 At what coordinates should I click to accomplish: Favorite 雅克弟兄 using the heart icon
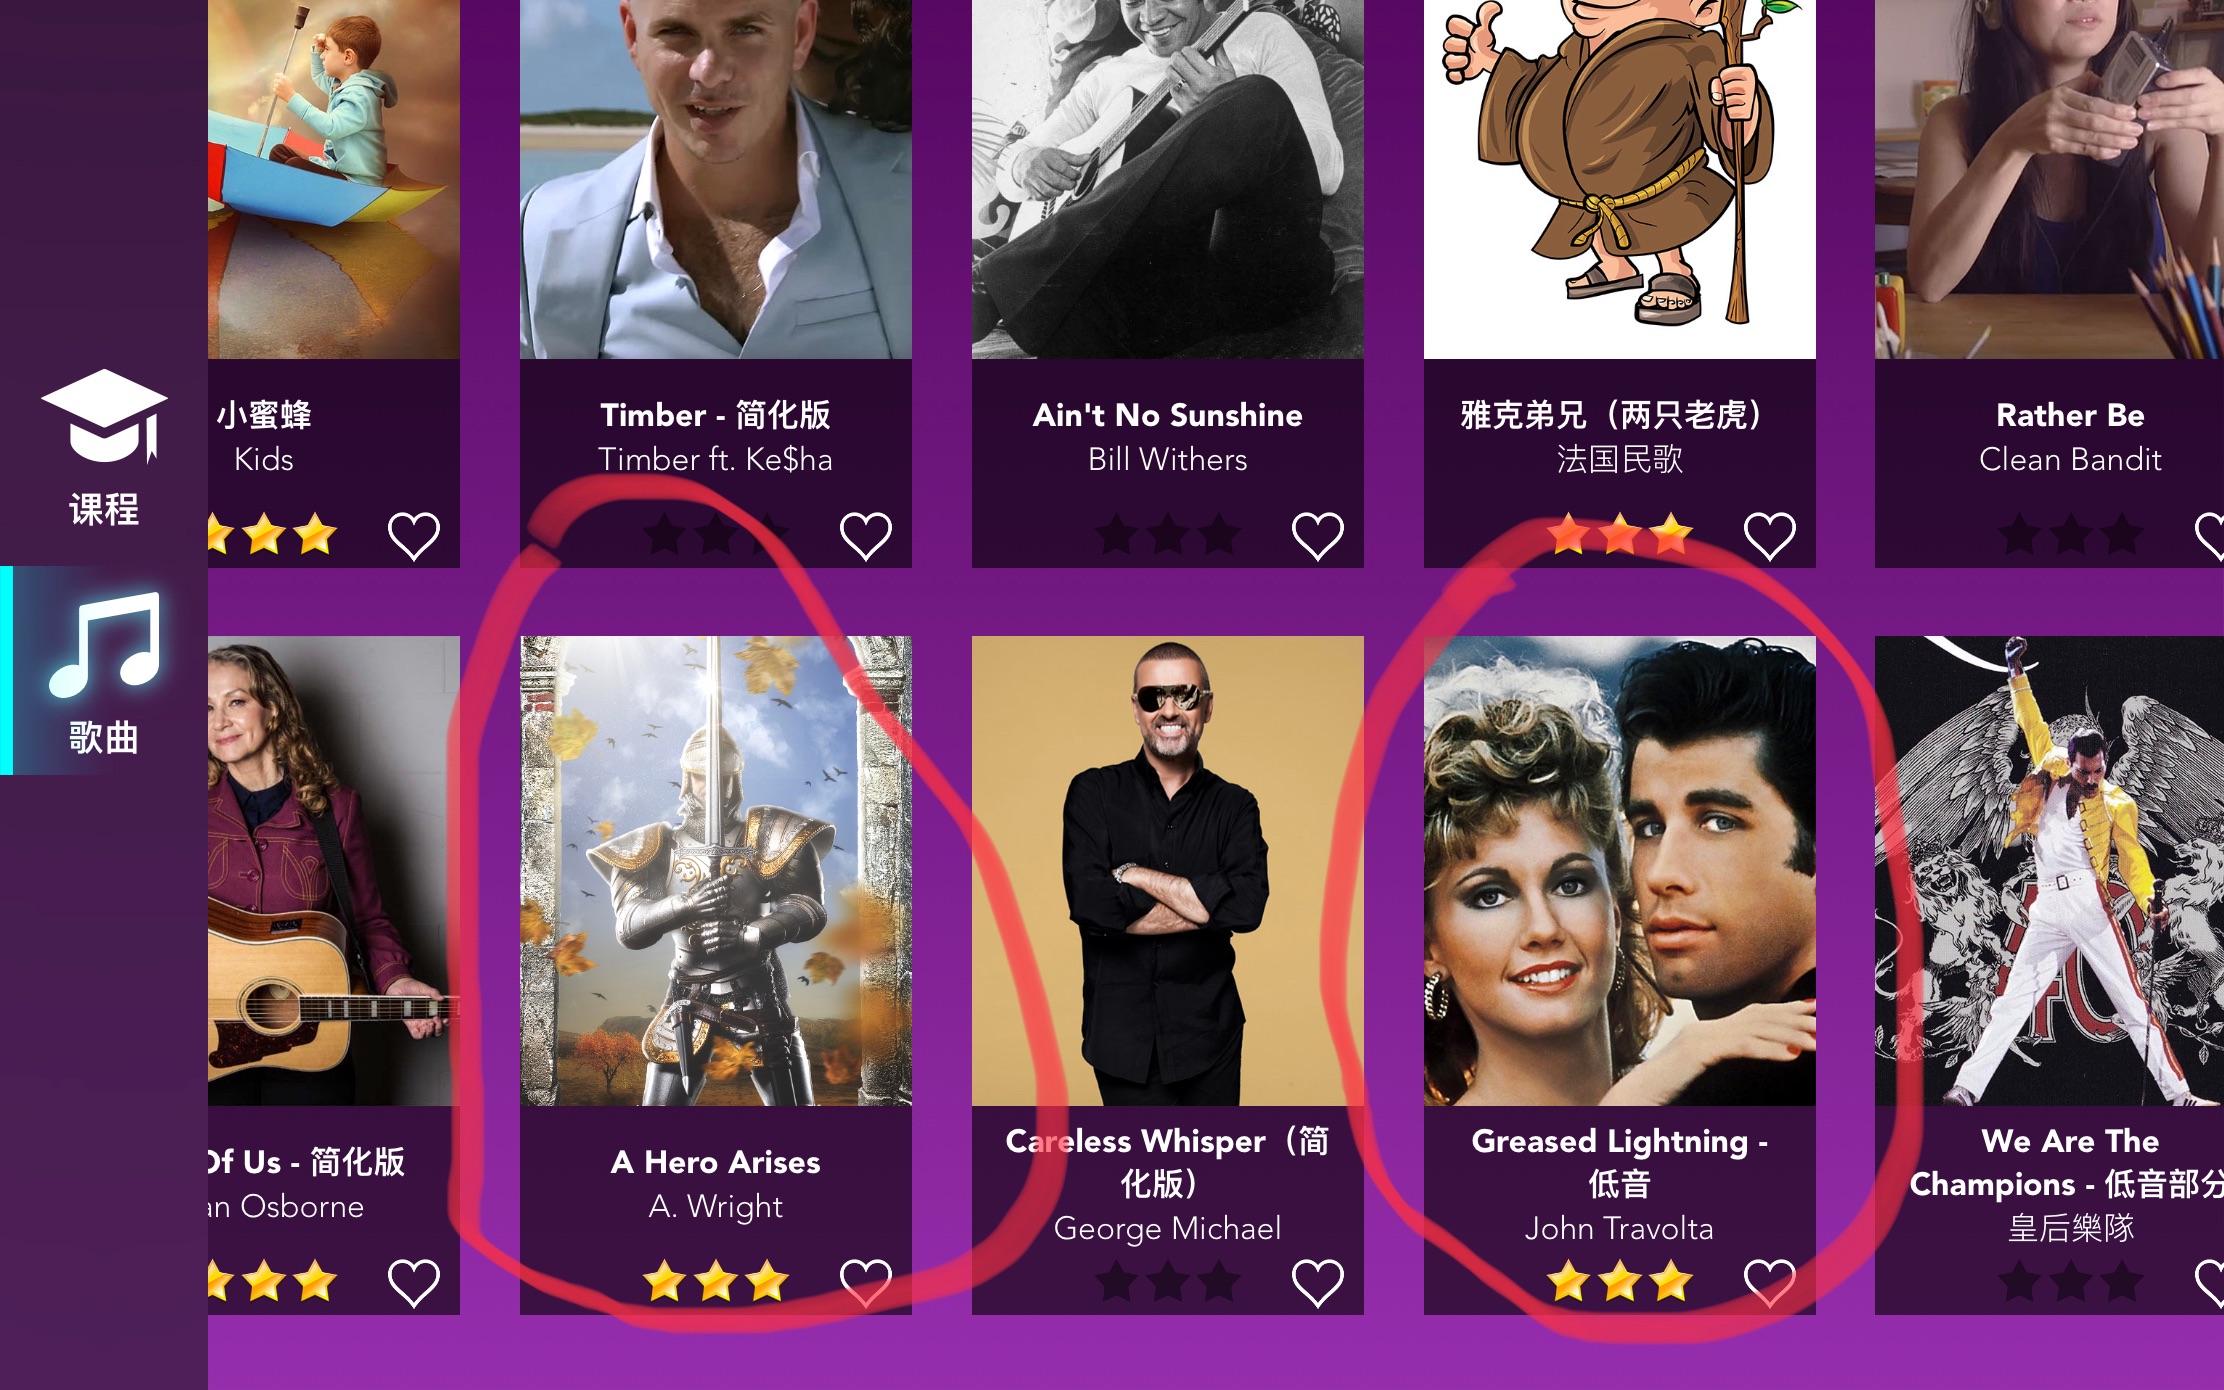pos(1769,536)
